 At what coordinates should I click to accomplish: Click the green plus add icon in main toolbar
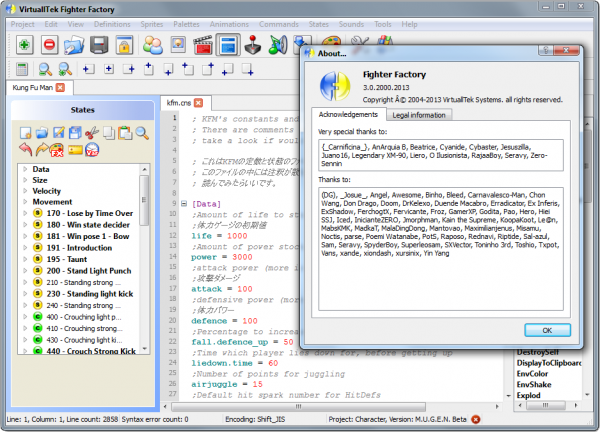tap(24, 45)
